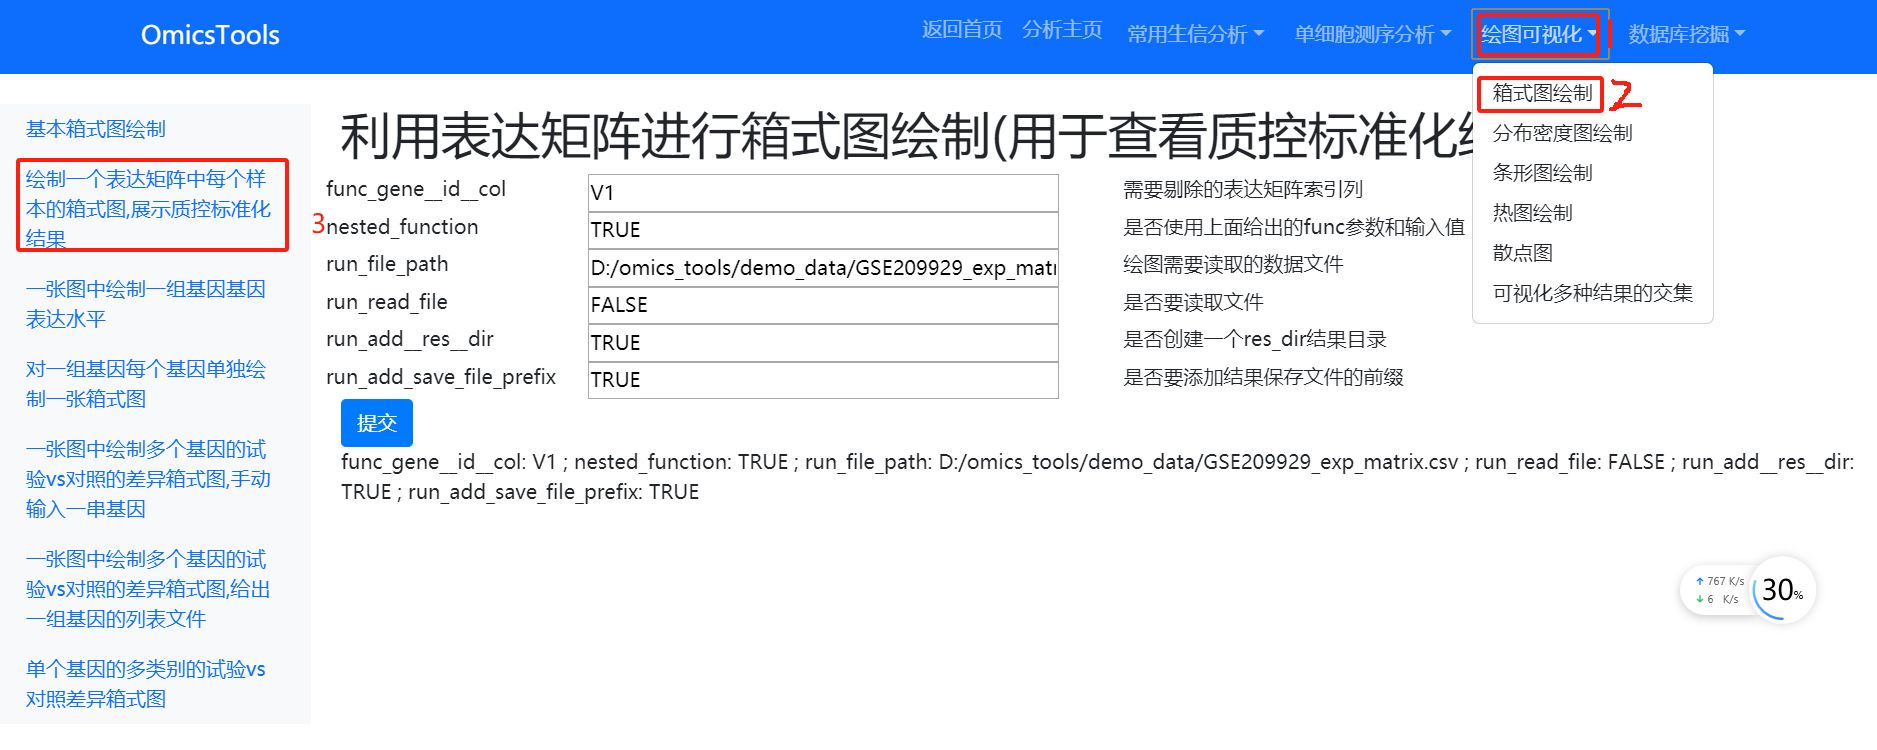The height and width of the screenshot is (750, 1877).
Task: Click the network speed 30% floating widget
Action: coord(1748,590)
